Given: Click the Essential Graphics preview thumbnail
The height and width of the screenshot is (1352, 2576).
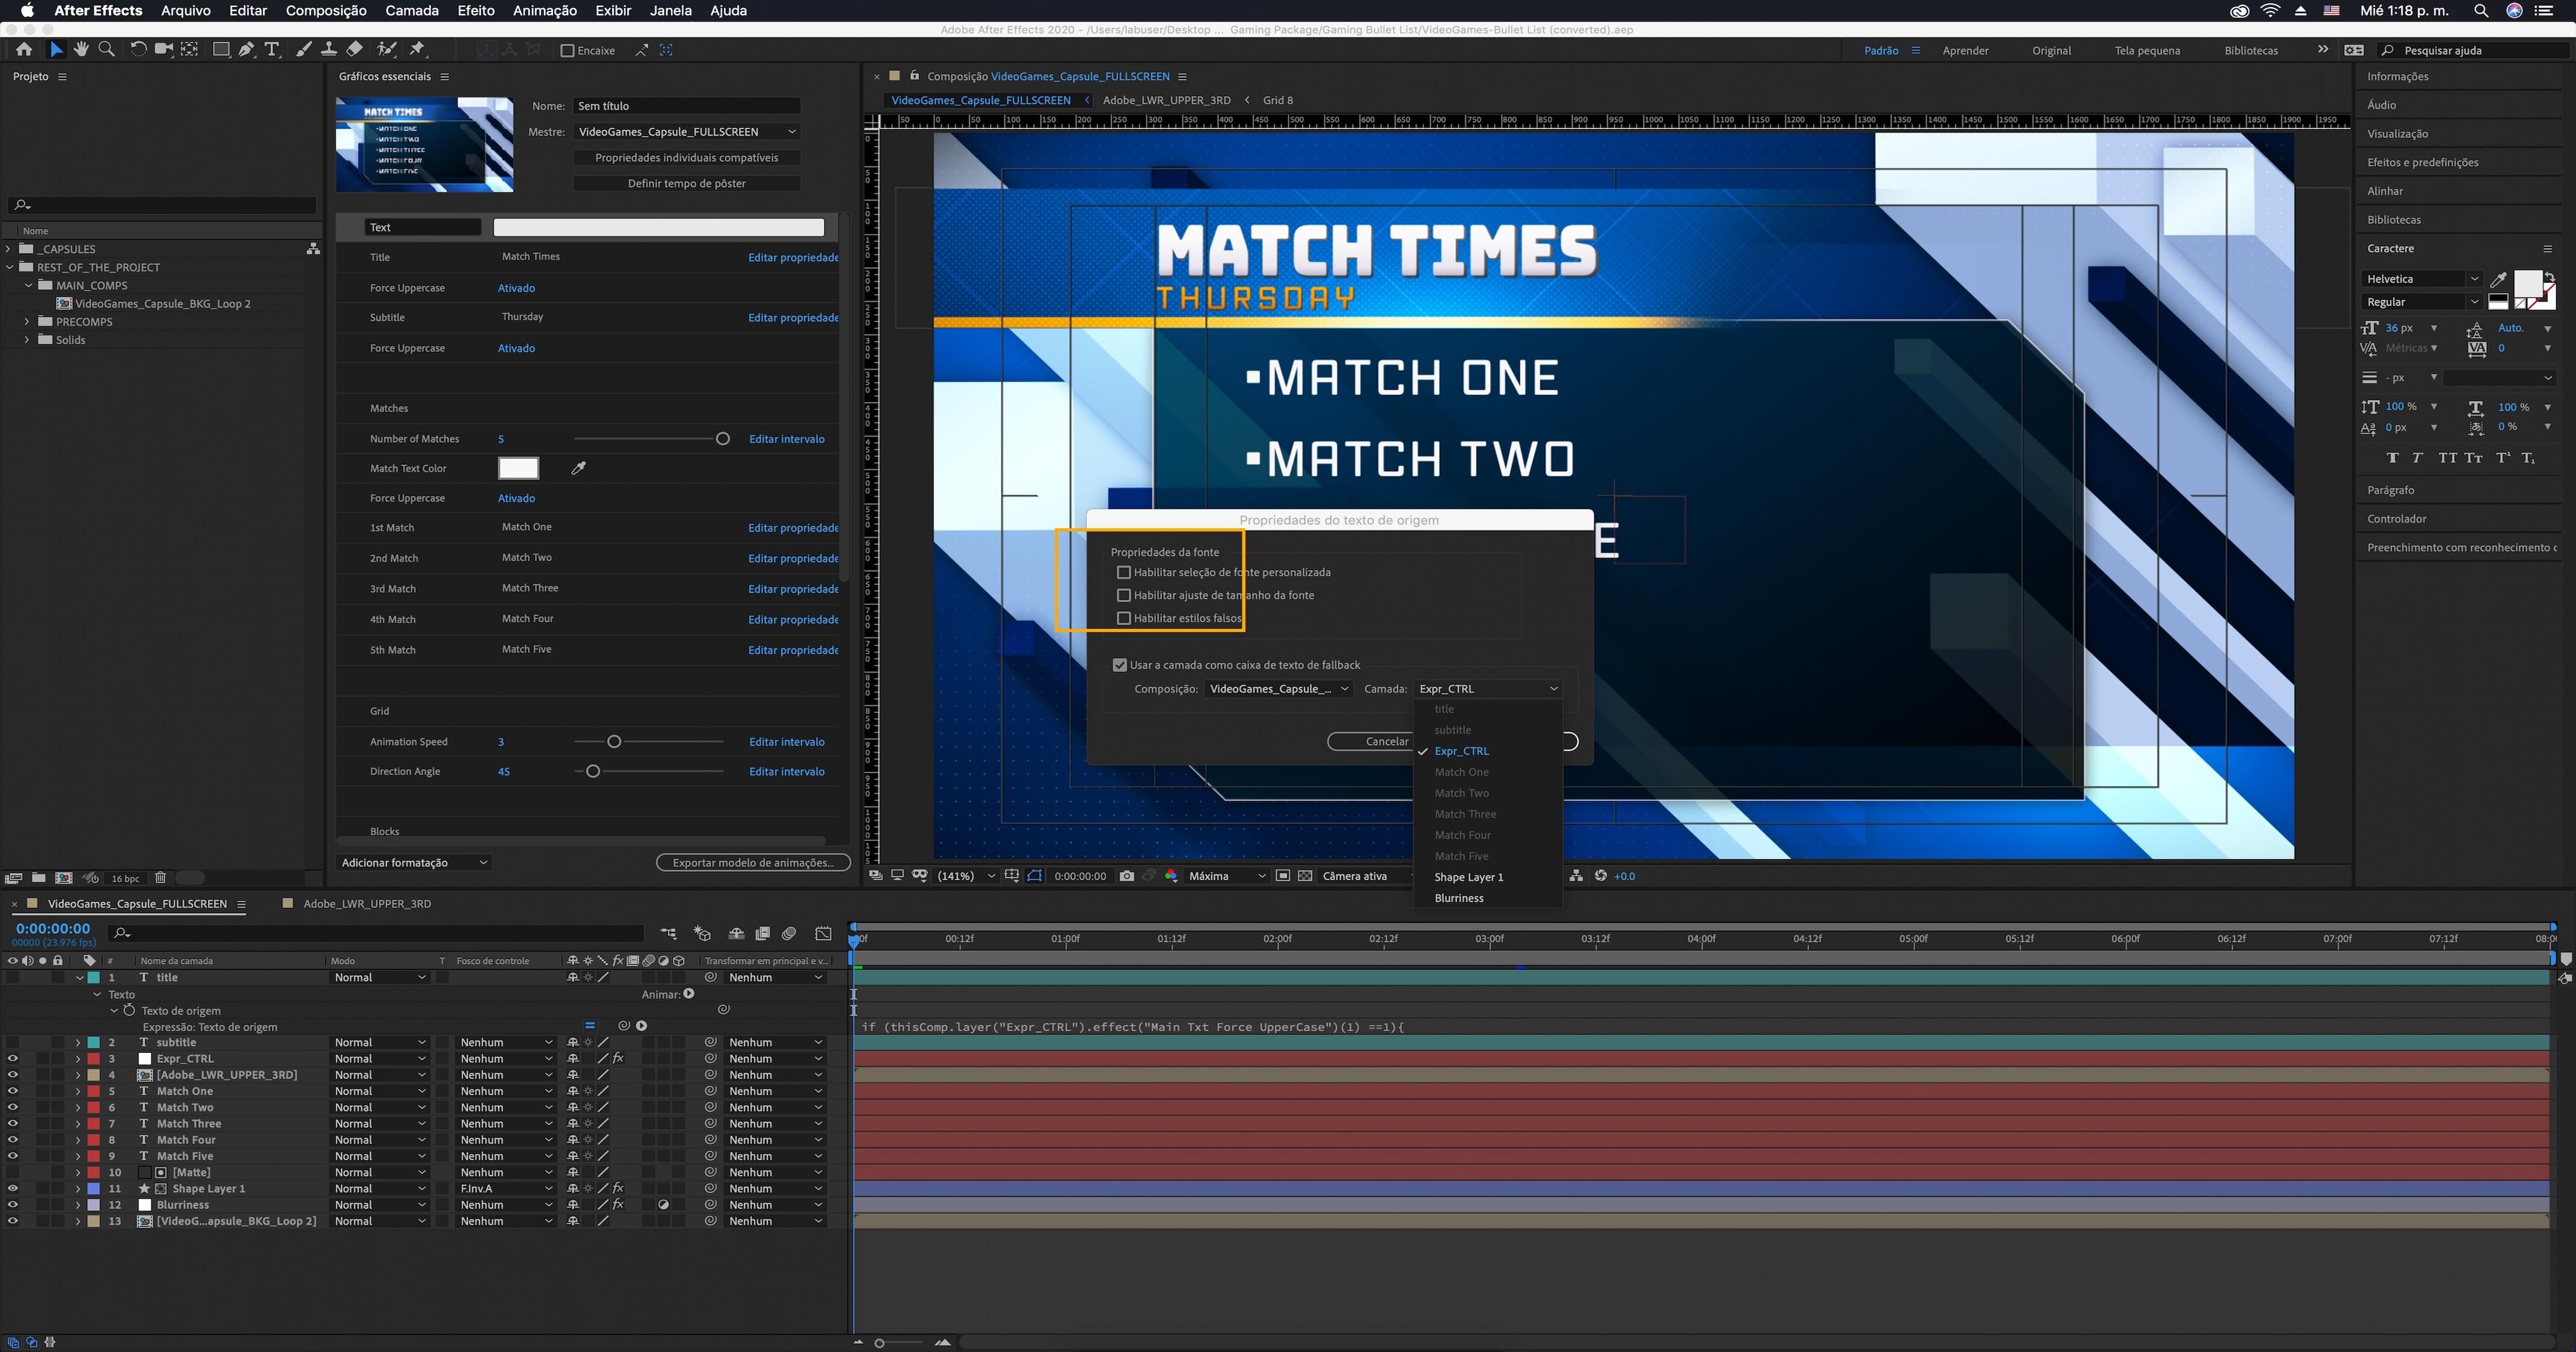Looking at the screenshot, I should (x=425, y=145).
